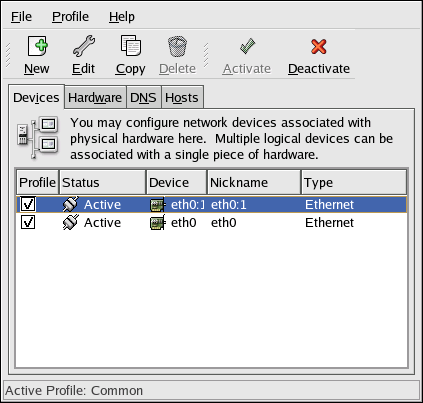
Task: Switch to the Hosts tab
Action: pyautogui.click(x=182, y=97)
